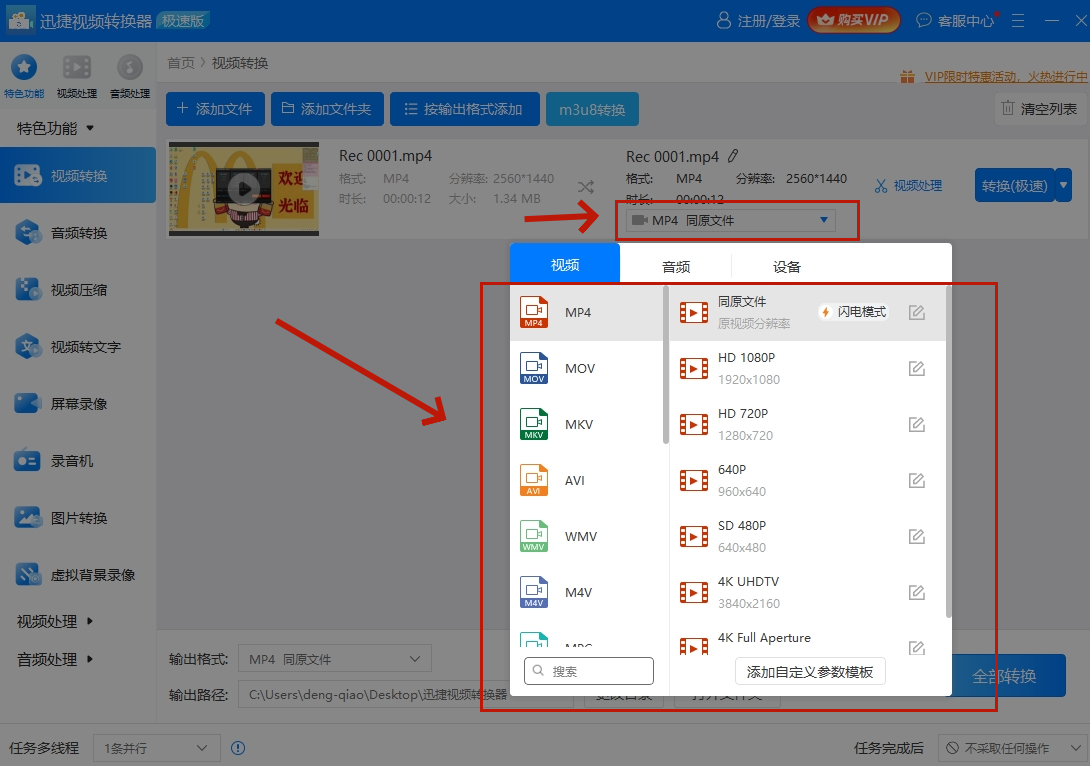The width and height of the screenshot is (1090, 766).
Task: Click 清空列表 to clear the list
Action: (x=1039, y=108)
